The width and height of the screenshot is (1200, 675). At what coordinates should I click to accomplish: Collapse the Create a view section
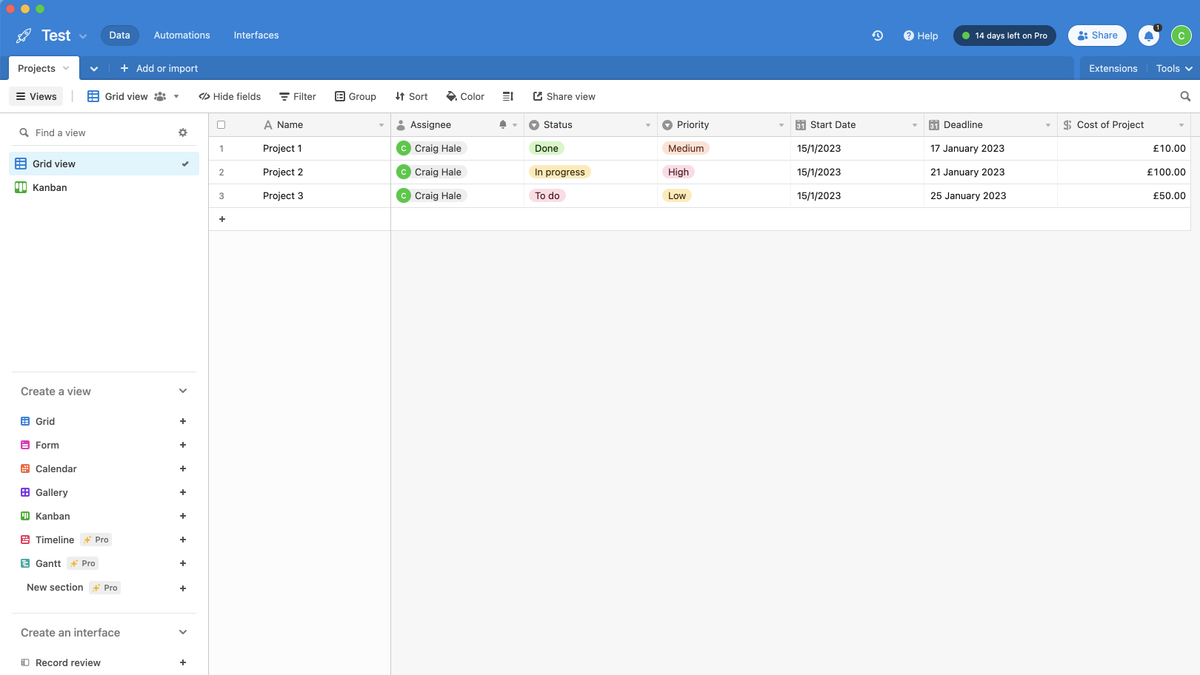(182, 391)
